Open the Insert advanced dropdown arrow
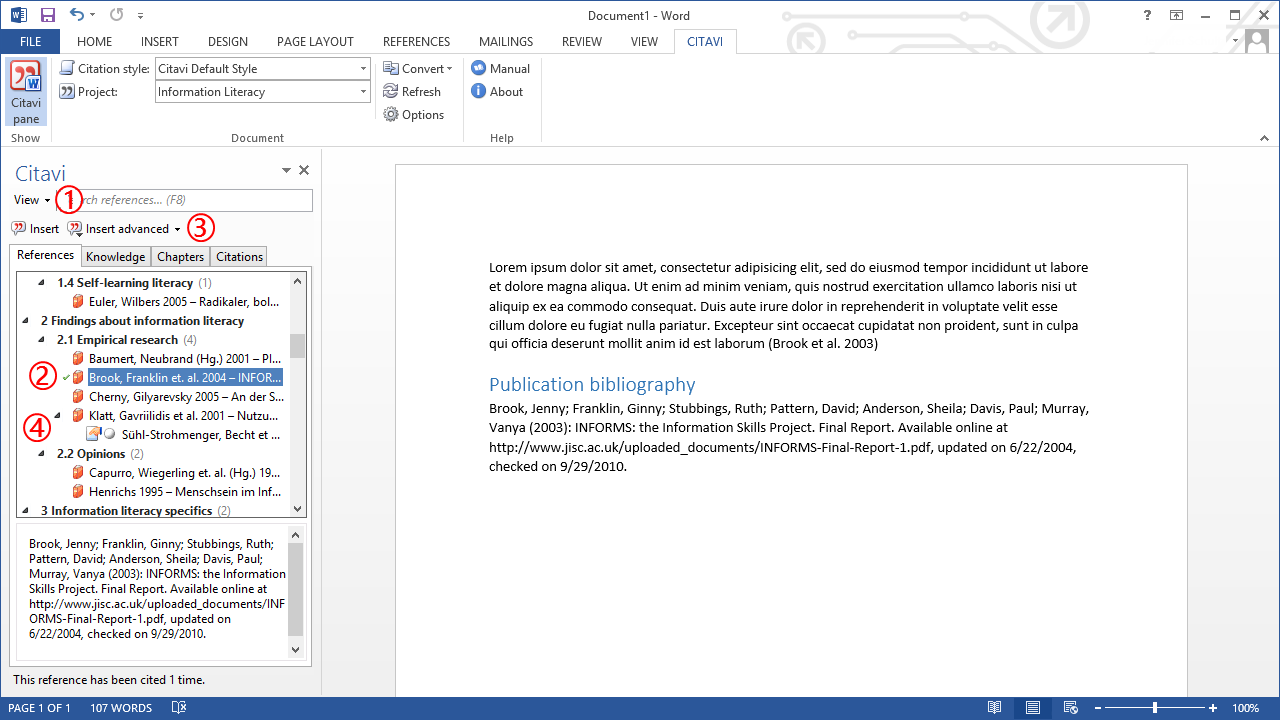Screen dimensions: 1280x720 pos(178,230)
